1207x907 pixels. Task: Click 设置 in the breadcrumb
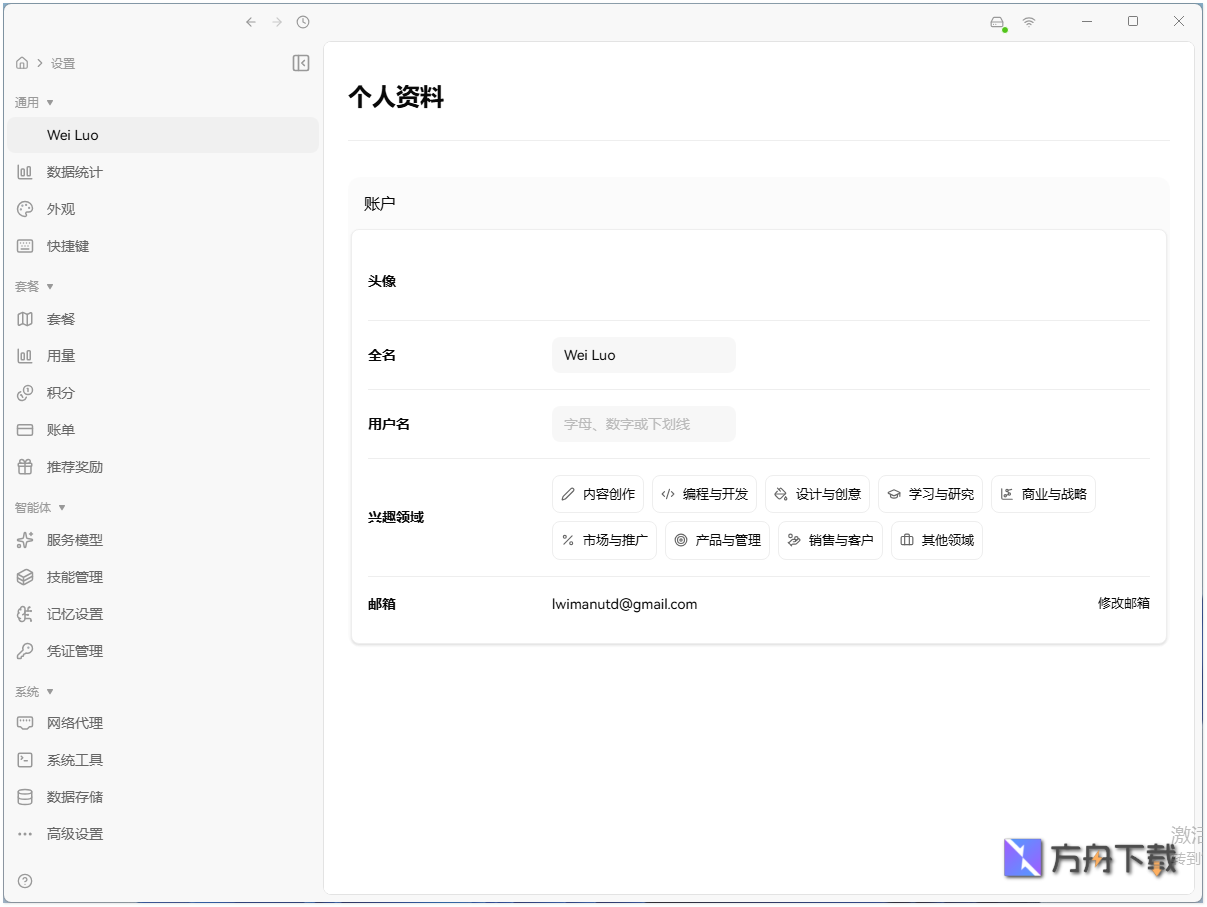click(x=62, y=62)
